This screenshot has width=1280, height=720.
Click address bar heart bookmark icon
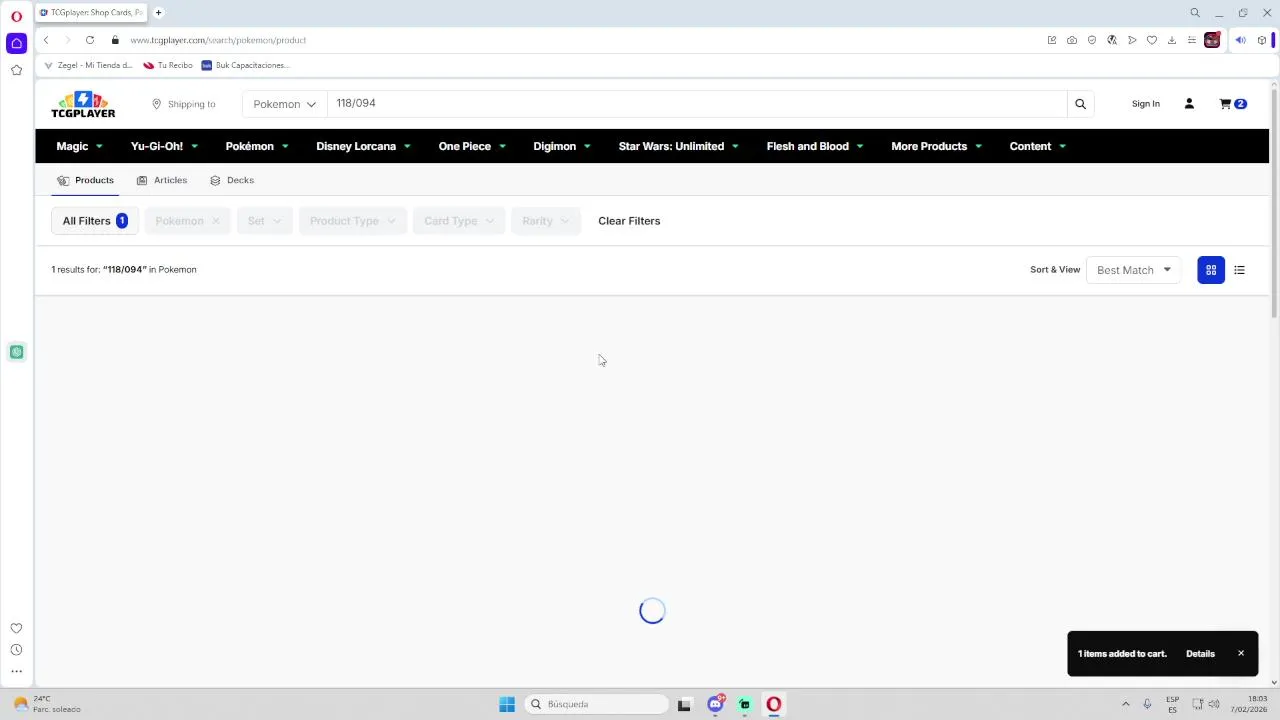click(x=1152, y=40)
